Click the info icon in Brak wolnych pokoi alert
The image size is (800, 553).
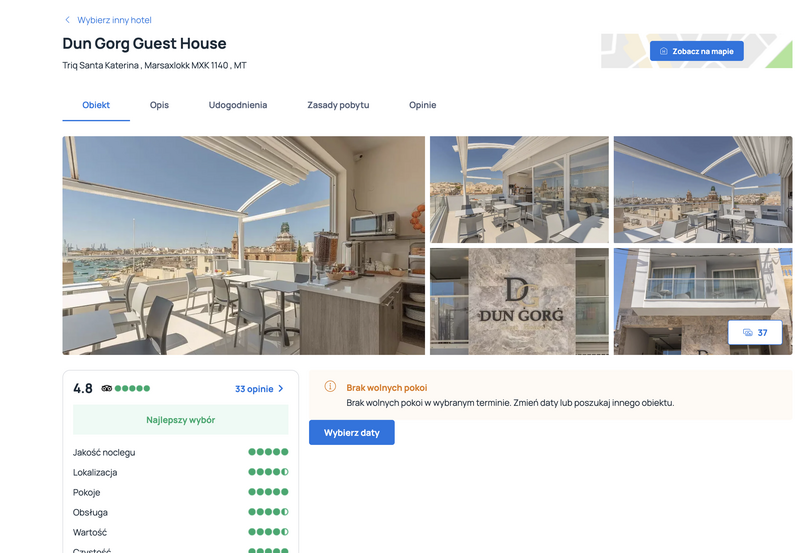click(x=330, y=386)
